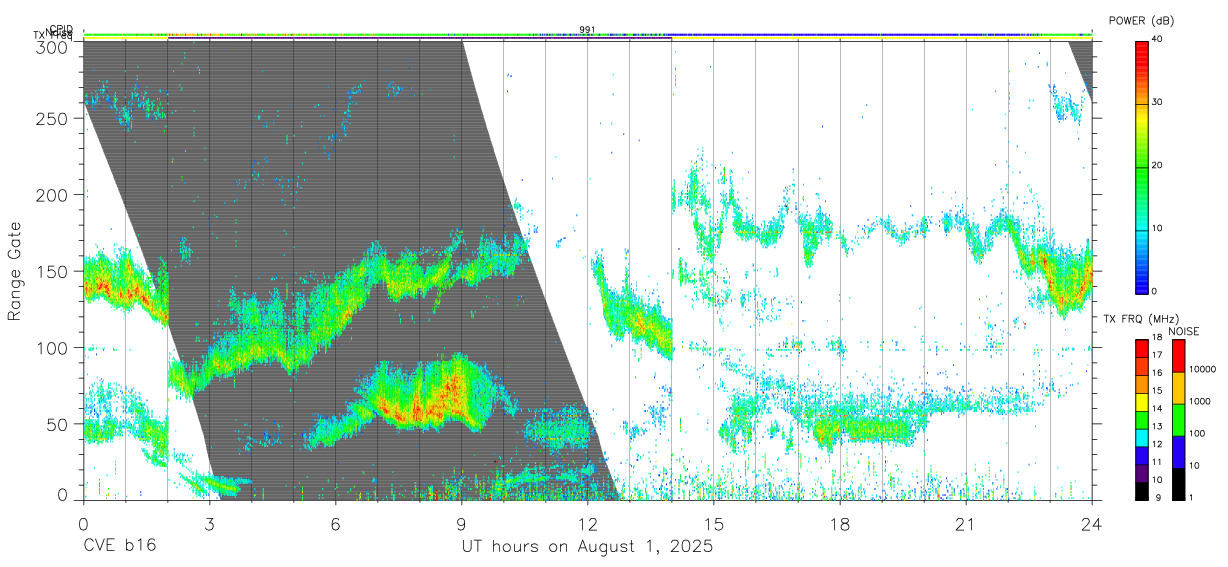Click the 150 range gate tick label
This screenshot has height=567, width=1228.
pos(53,271)
